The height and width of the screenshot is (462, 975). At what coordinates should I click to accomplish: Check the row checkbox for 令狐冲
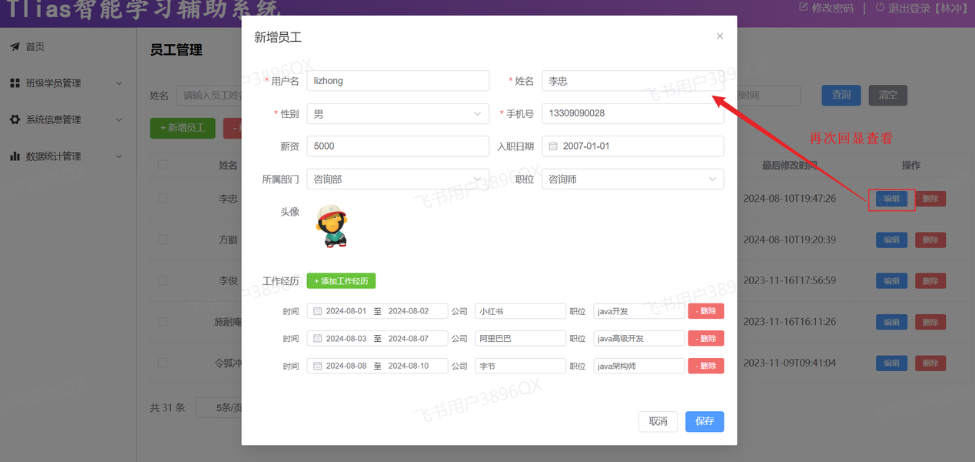click(162, 363)
